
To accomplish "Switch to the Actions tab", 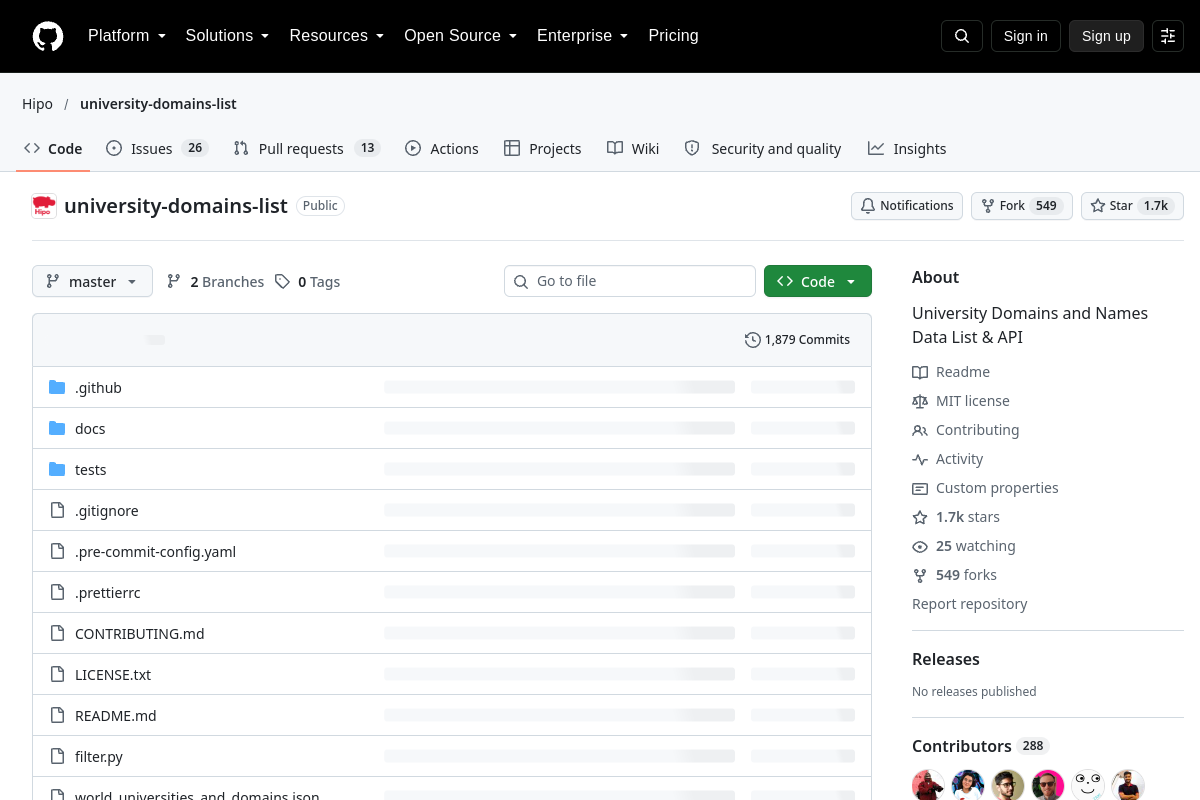I will pos(442,148).
